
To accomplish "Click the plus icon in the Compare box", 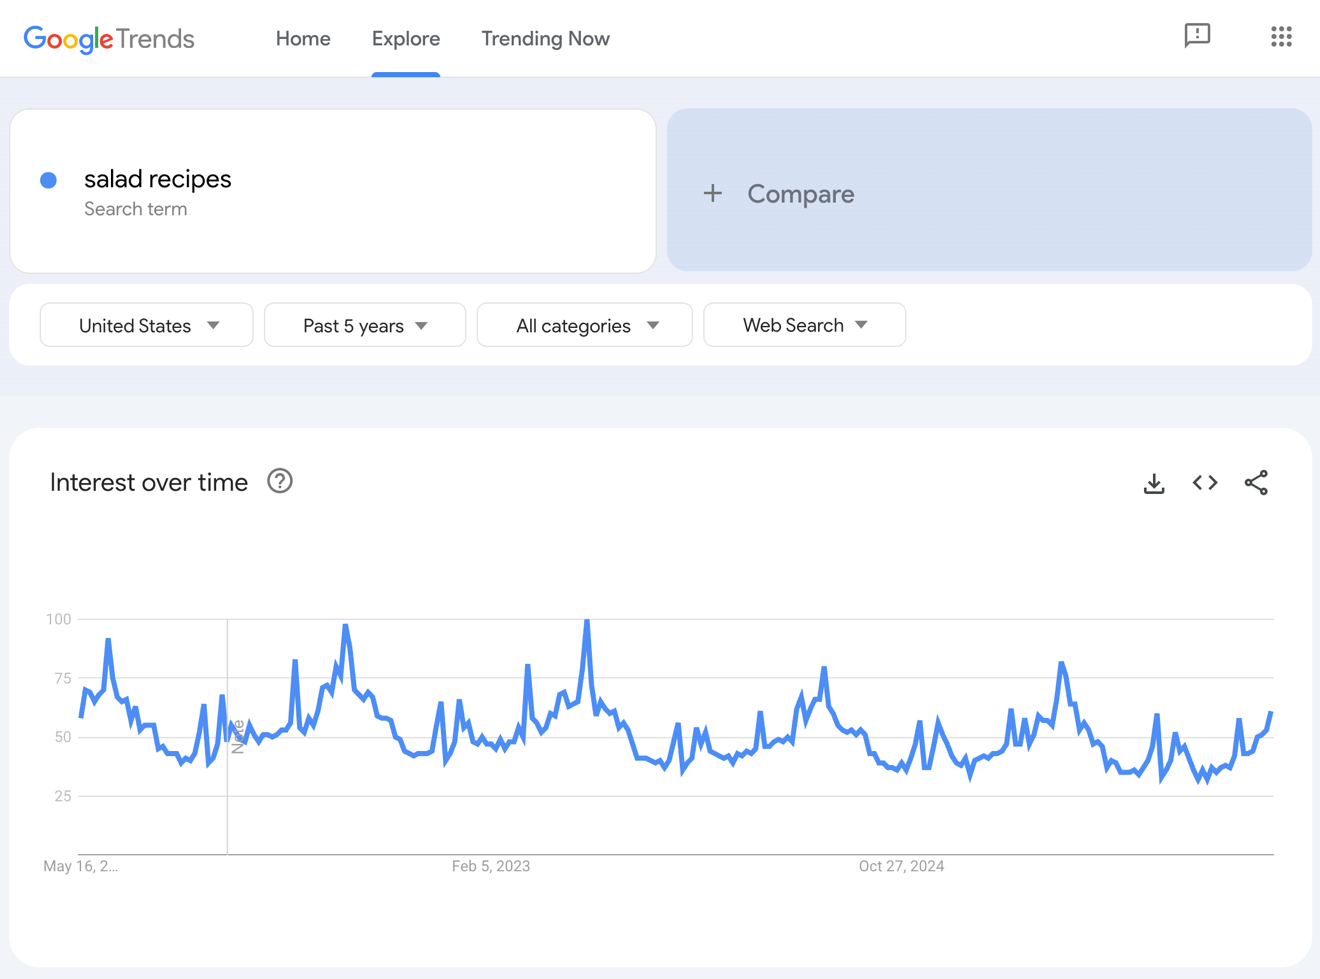I will click(712, 193).
